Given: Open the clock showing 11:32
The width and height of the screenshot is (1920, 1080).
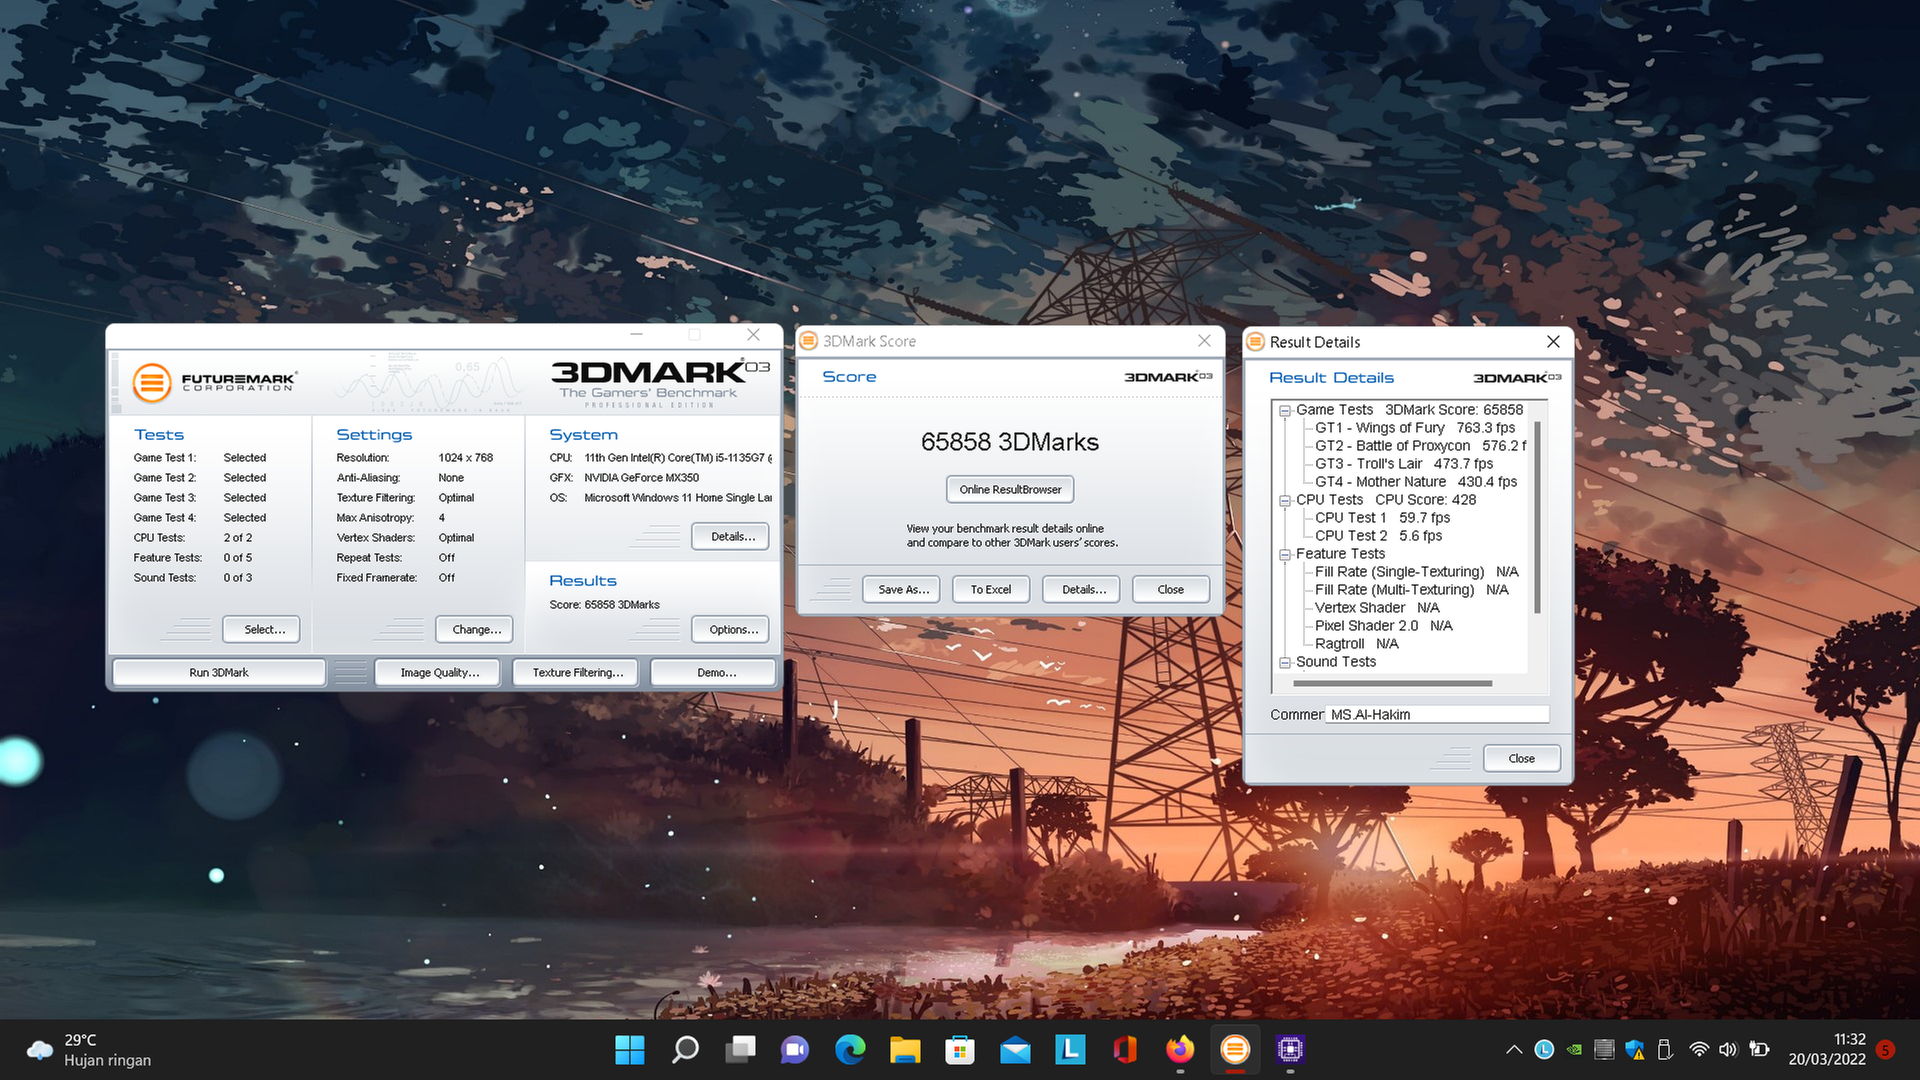Looking at the screenshot, I should click(1827, 1049).
